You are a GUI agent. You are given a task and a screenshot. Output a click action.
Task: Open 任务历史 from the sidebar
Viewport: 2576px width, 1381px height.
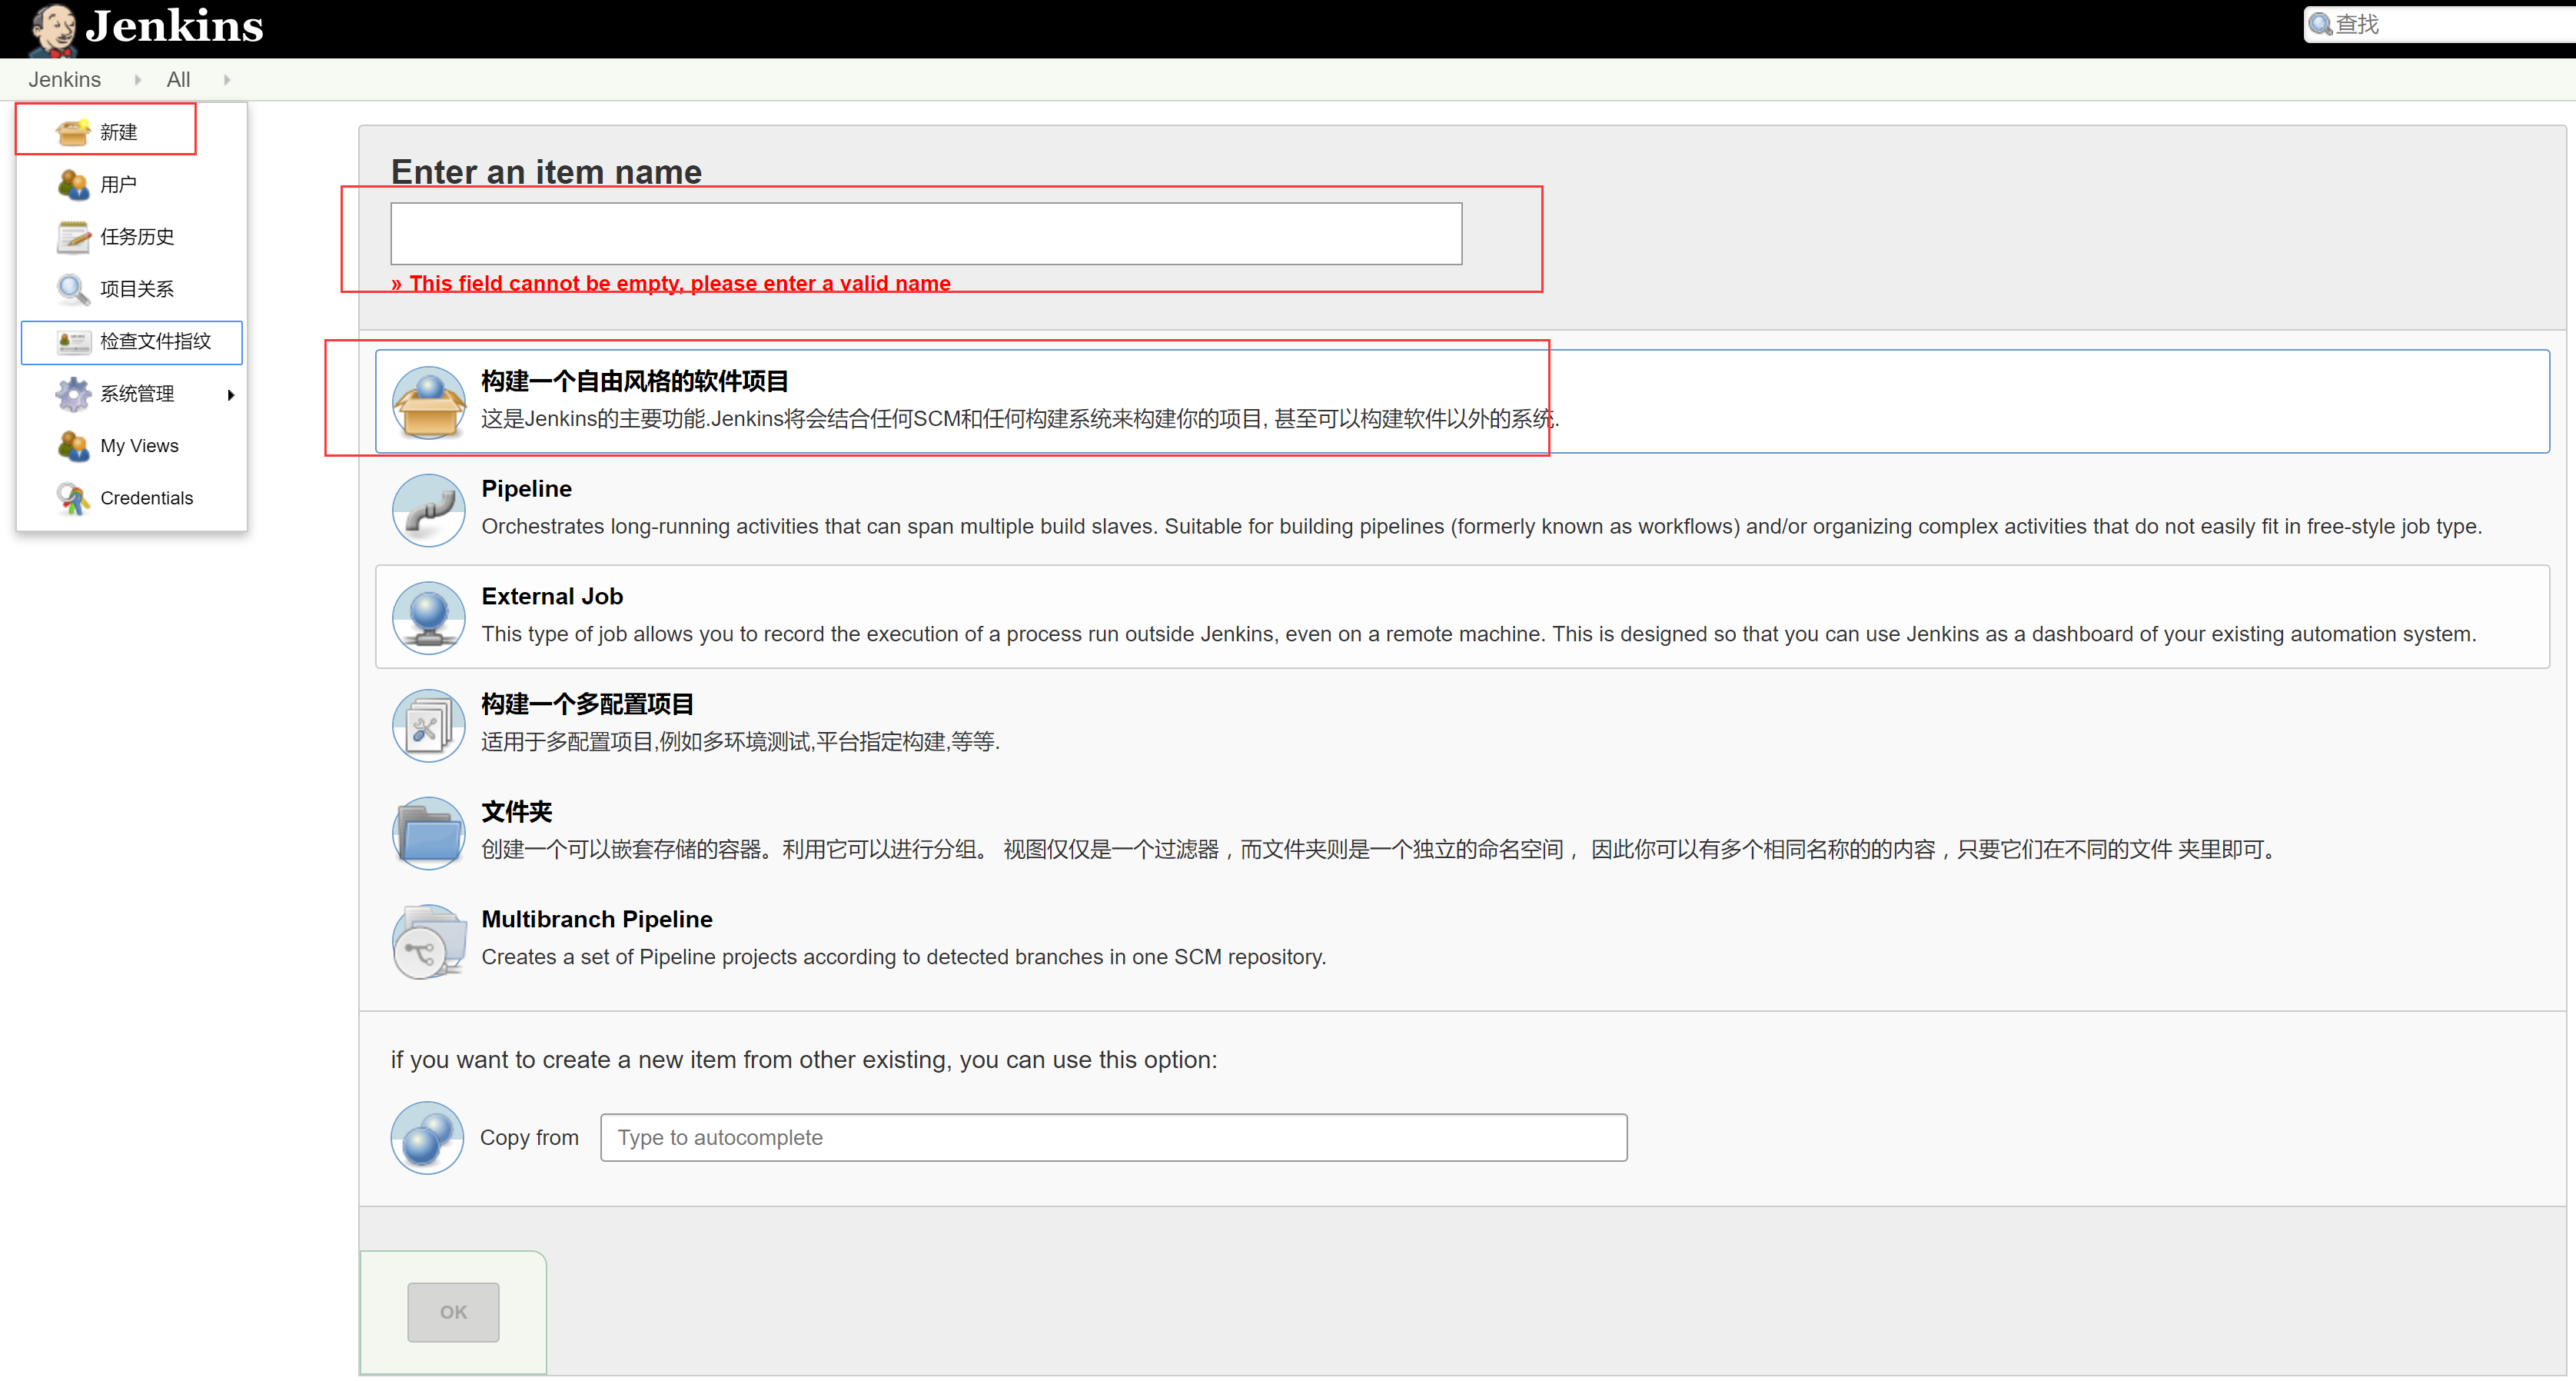[137, 237]
